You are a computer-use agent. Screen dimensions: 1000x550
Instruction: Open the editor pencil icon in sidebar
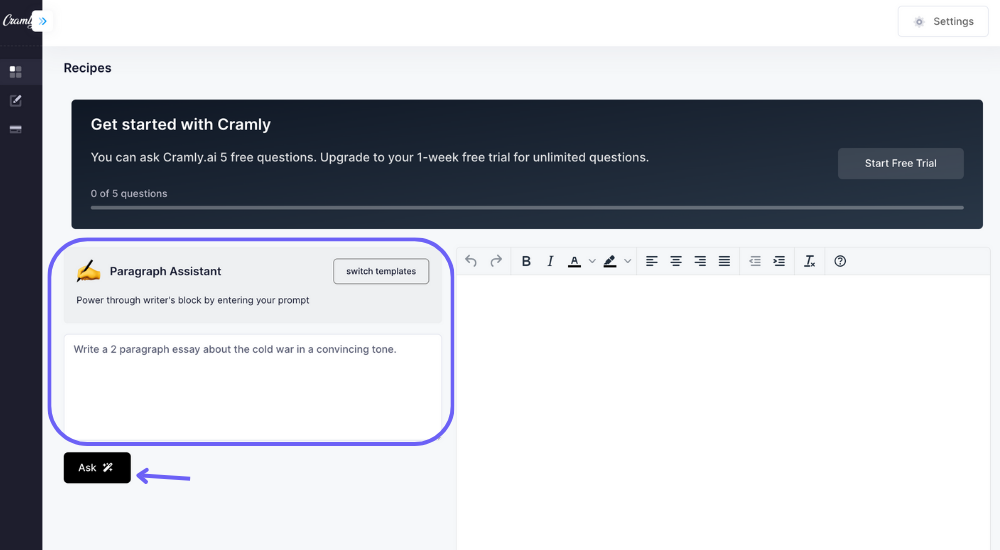click(15, 100)
